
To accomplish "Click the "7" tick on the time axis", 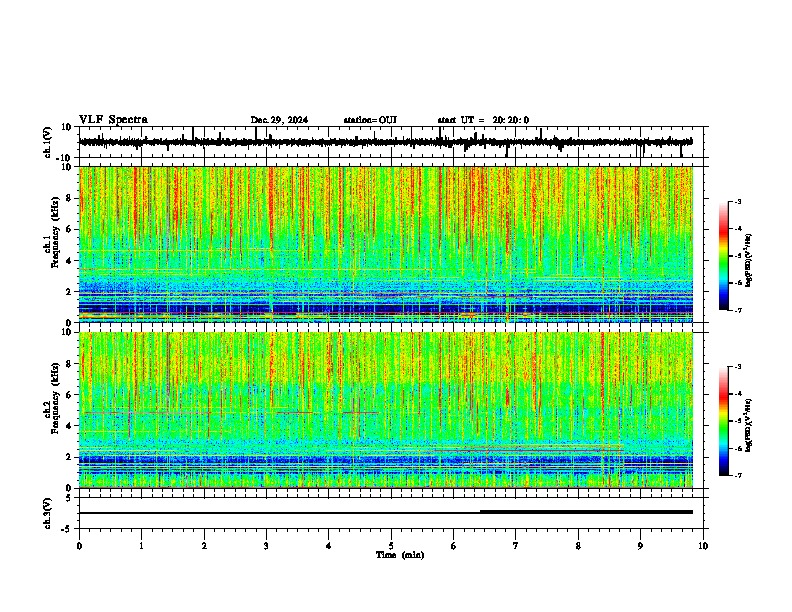I will coord(516,546).
